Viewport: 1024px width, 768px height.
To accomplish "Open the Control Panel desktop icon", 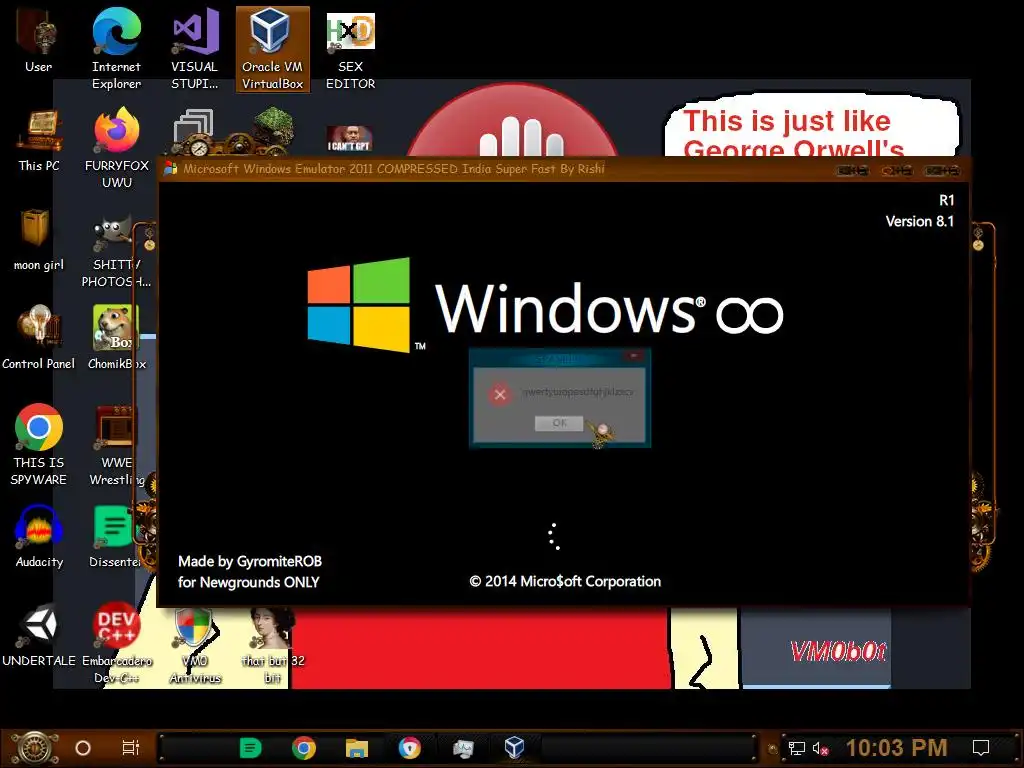I will tap(39, 336).
